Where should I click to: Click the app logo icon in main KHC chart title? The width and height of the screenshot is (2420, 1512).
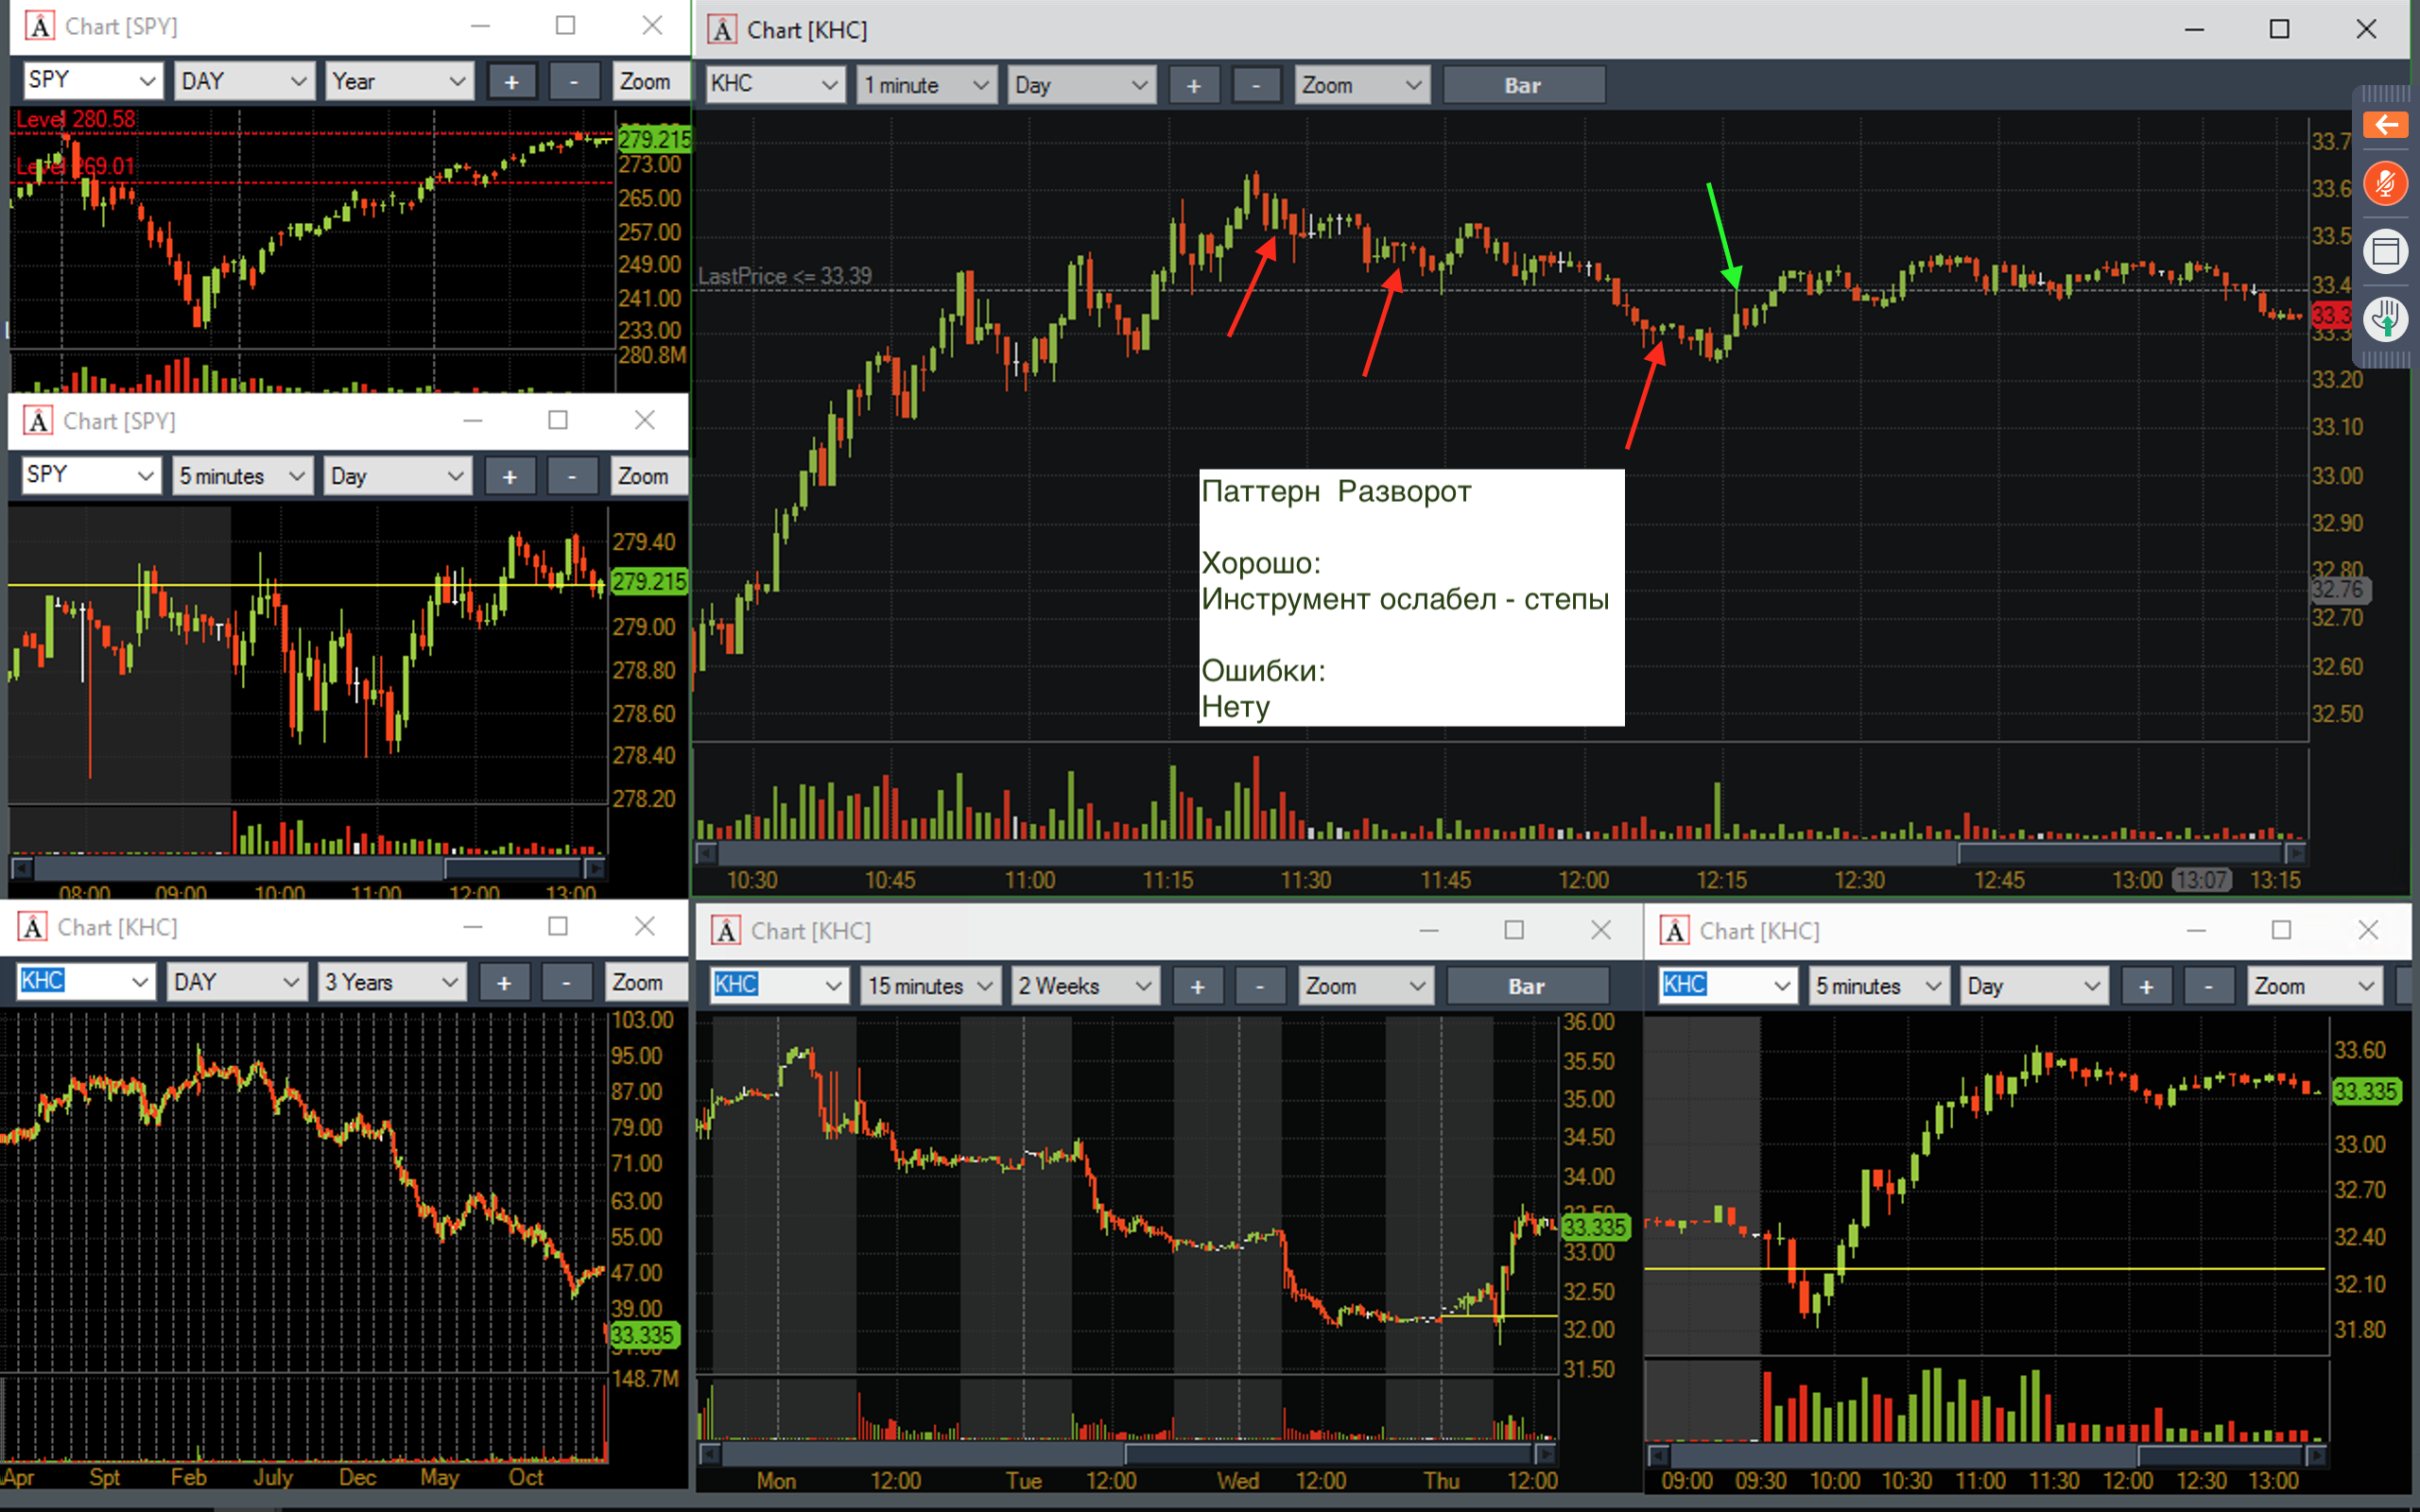point(722,30)
